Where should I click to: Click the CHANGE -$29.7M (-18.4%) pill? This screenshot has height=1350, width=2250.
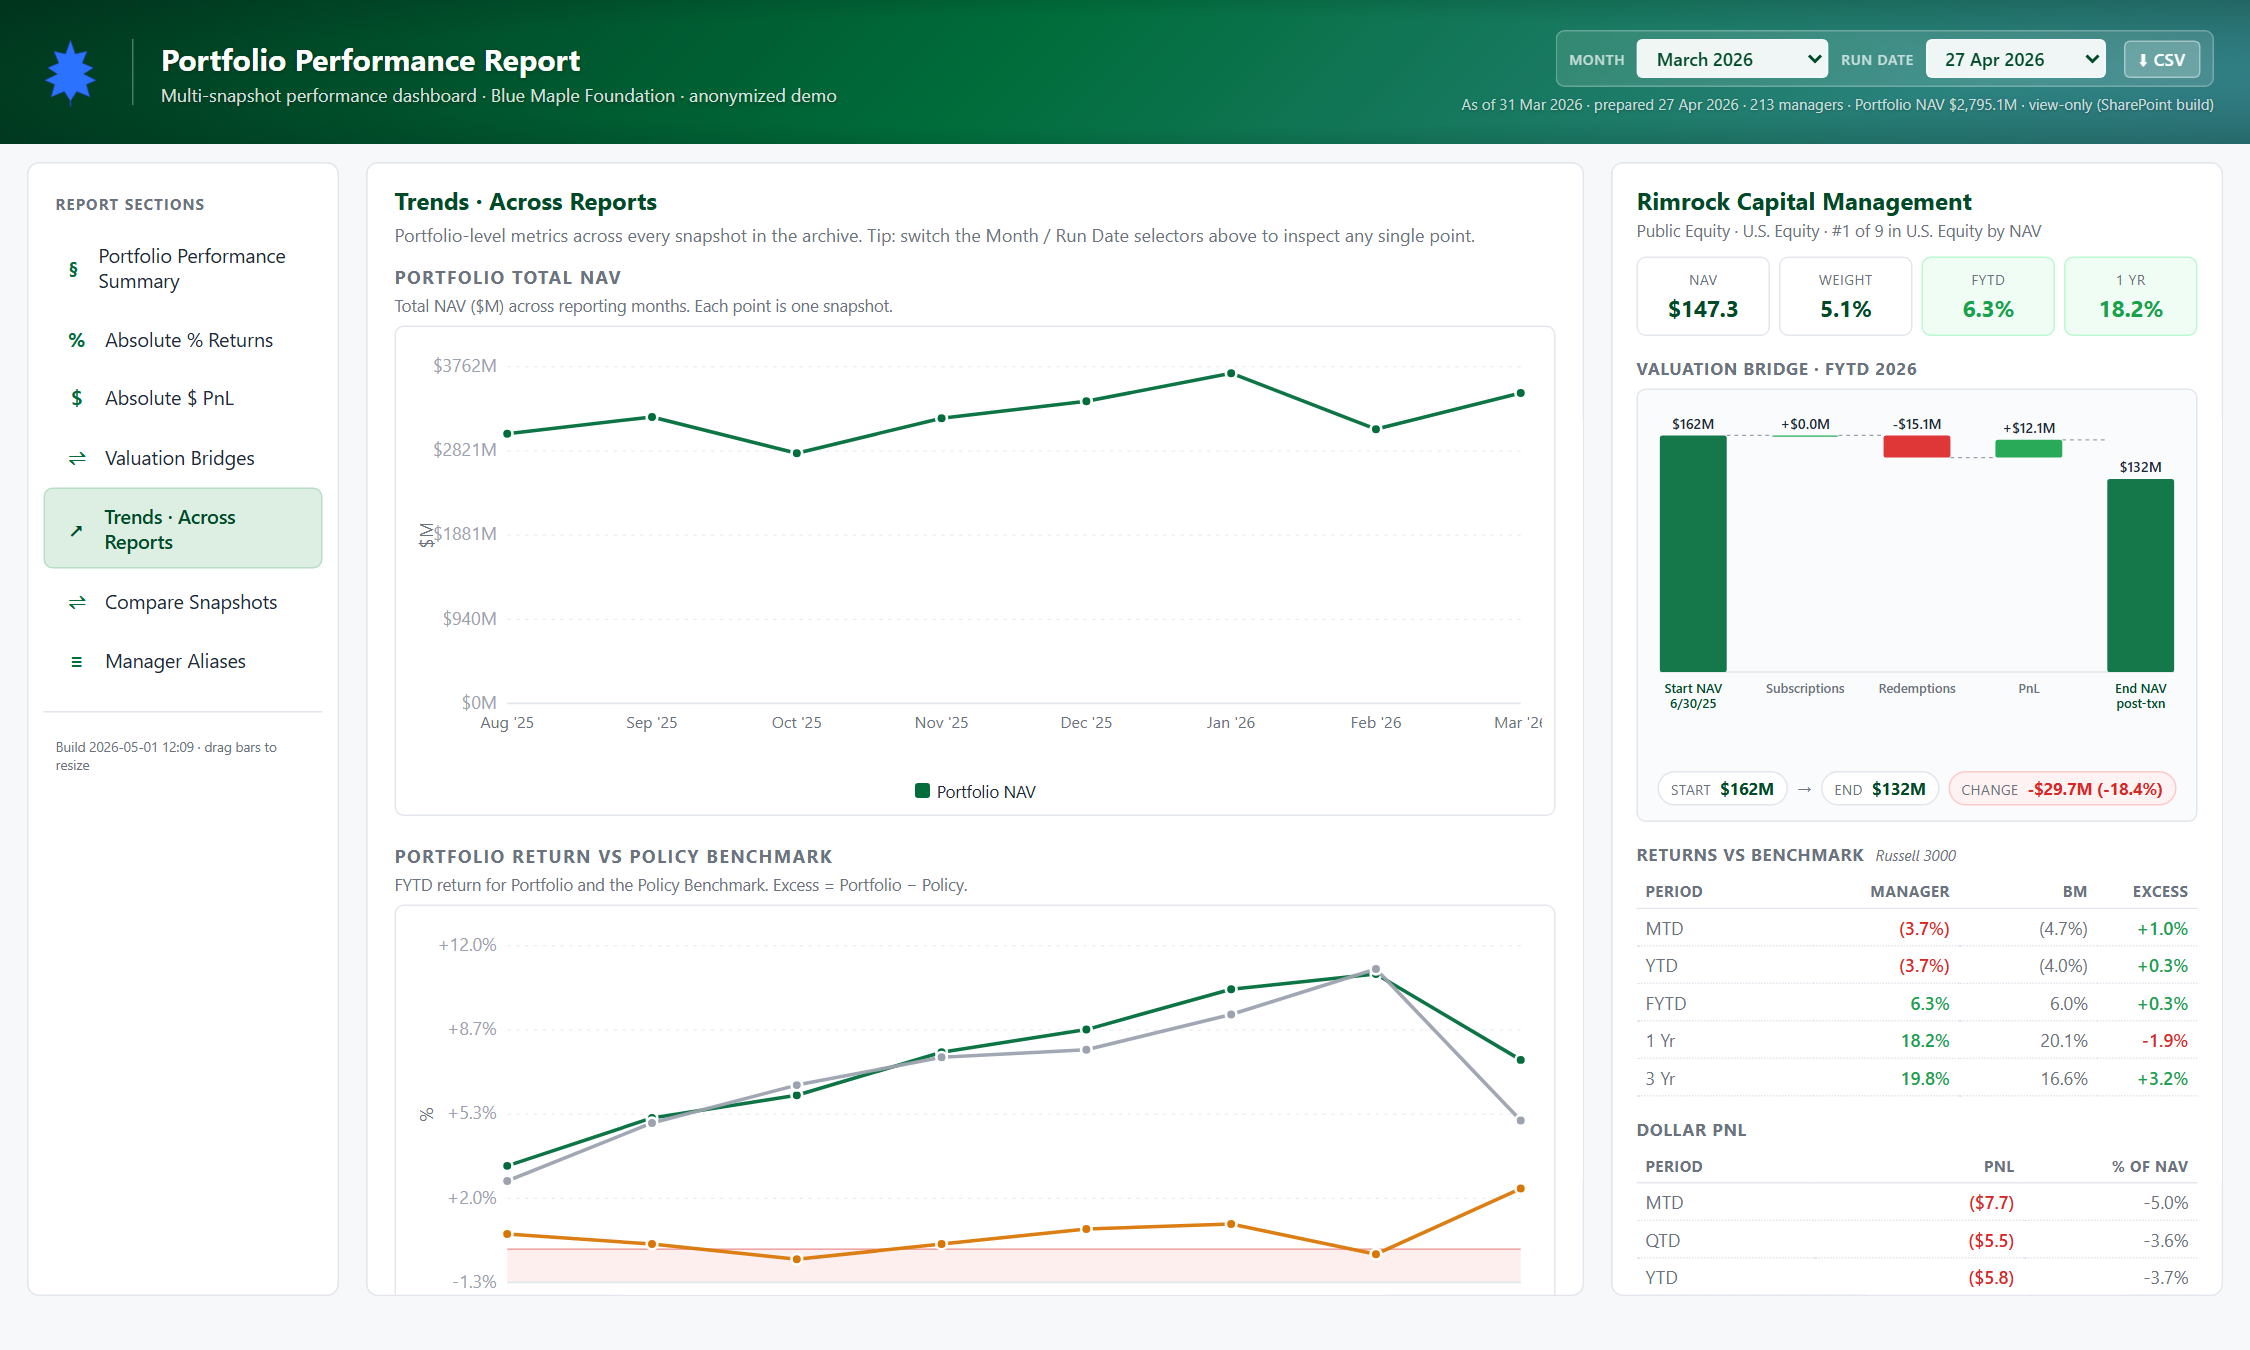click(2062, 789)
